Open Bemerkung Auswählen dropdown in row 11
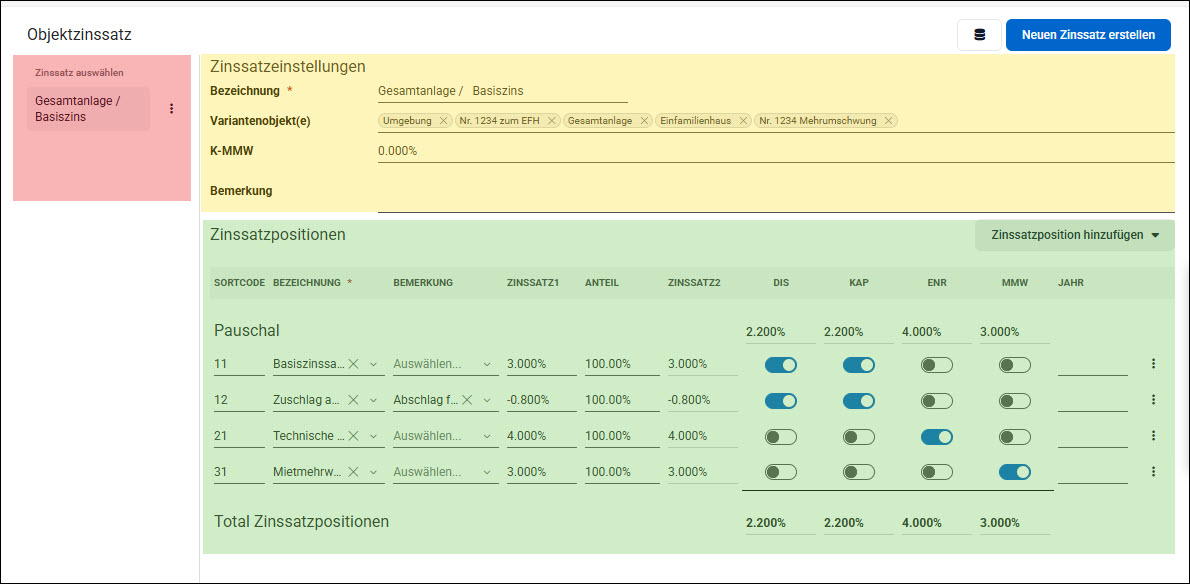The width and height of the screenshot is (1190, 584). coord(445,364)
